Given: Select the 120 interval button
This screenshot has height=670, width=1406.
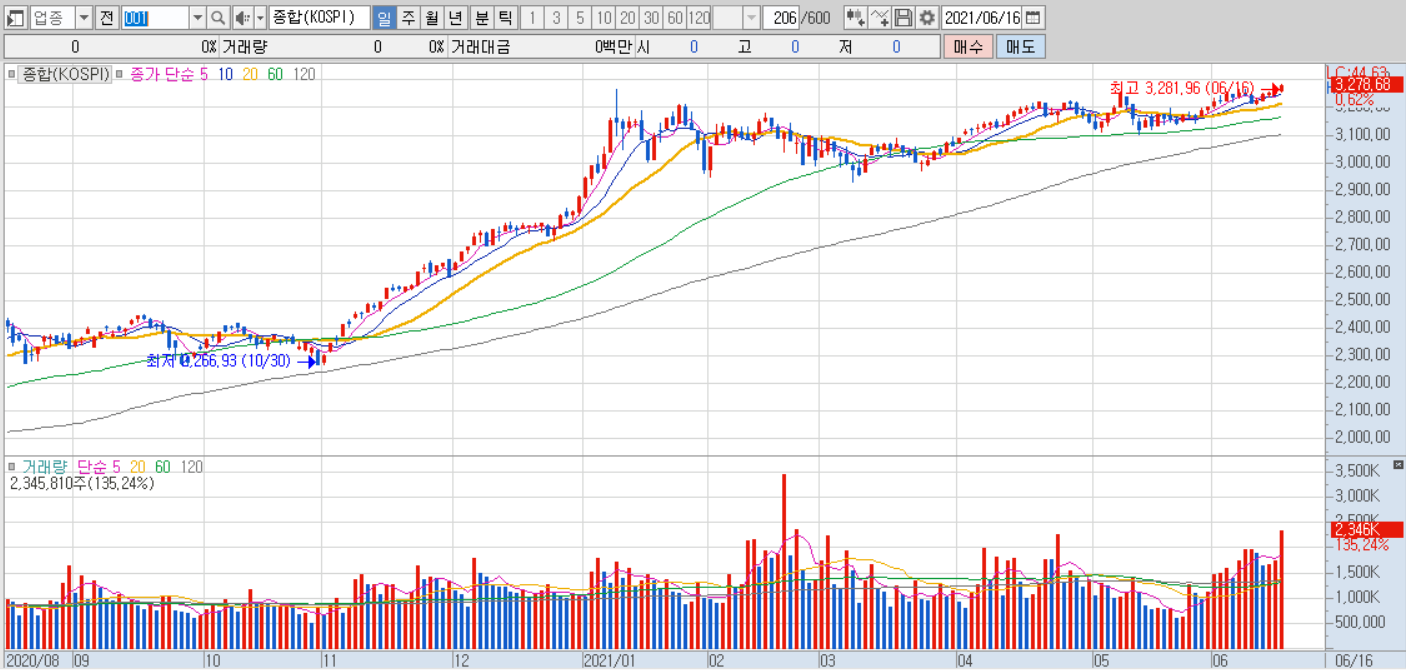Looking at the screenshot, I should click(699, 18).
